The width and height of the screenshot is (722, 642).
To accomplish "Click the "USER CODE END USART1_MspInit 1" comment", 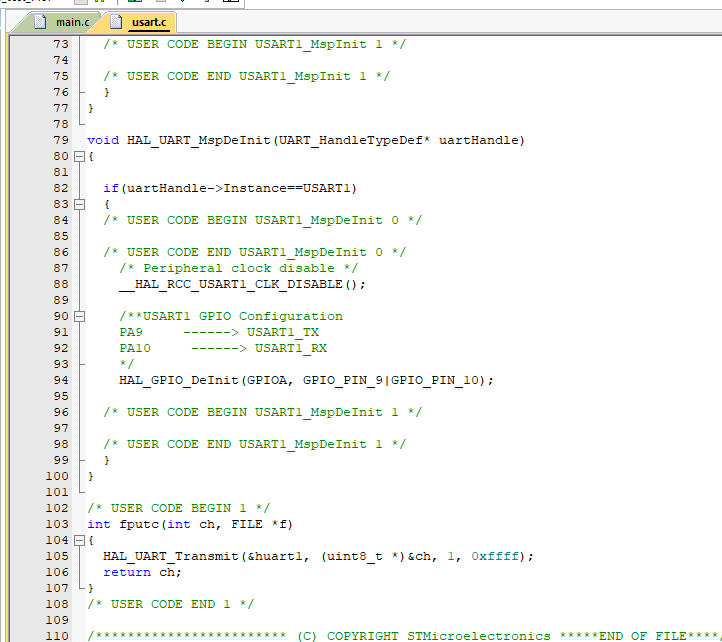I will click(x=247, y=76).
